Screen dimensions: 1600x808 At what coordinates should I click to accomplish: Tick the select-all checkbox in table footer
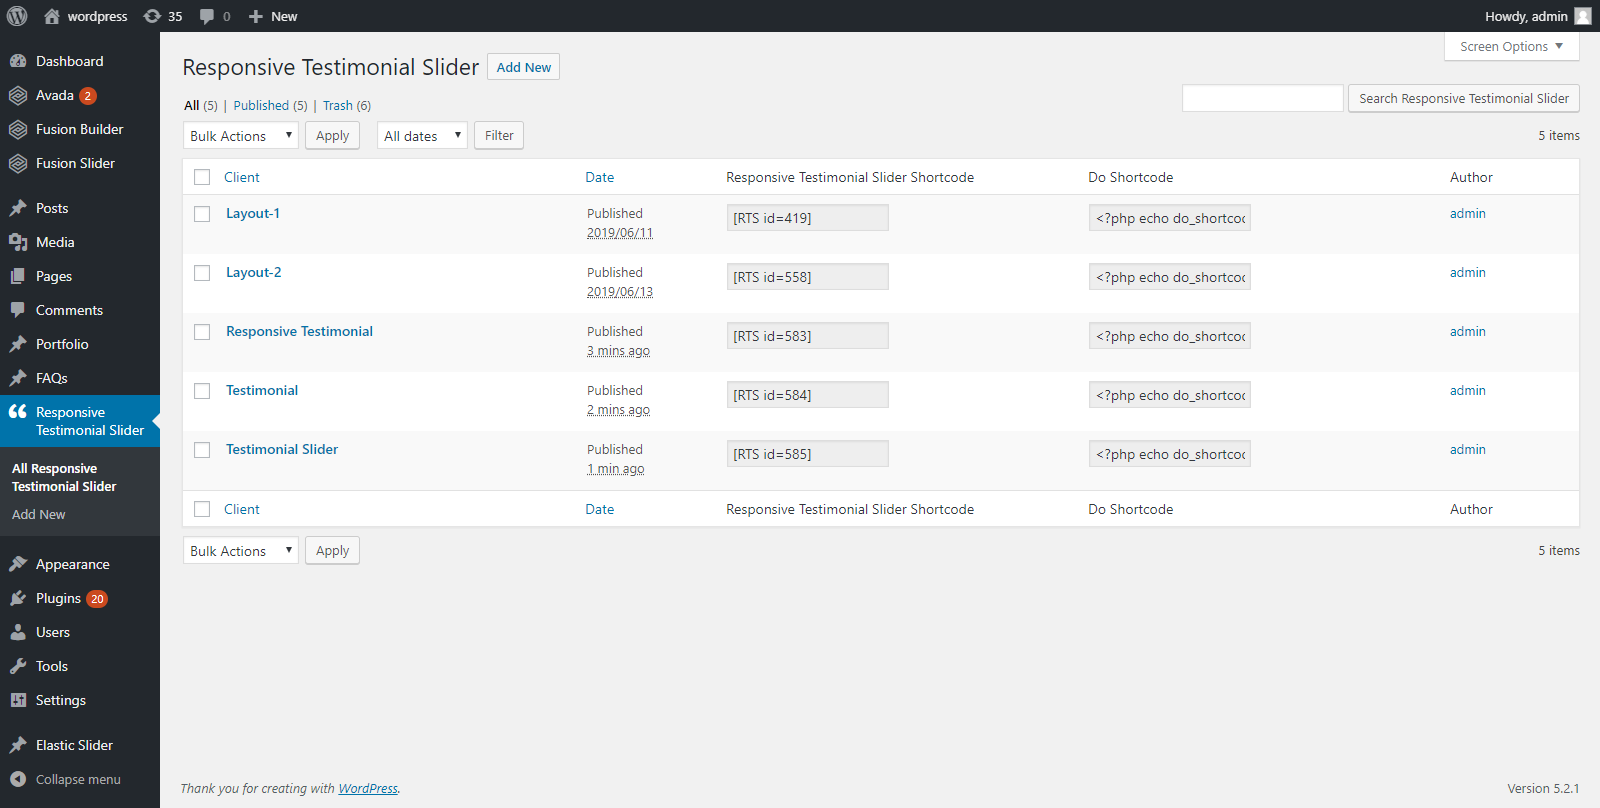tap(202, 509)
